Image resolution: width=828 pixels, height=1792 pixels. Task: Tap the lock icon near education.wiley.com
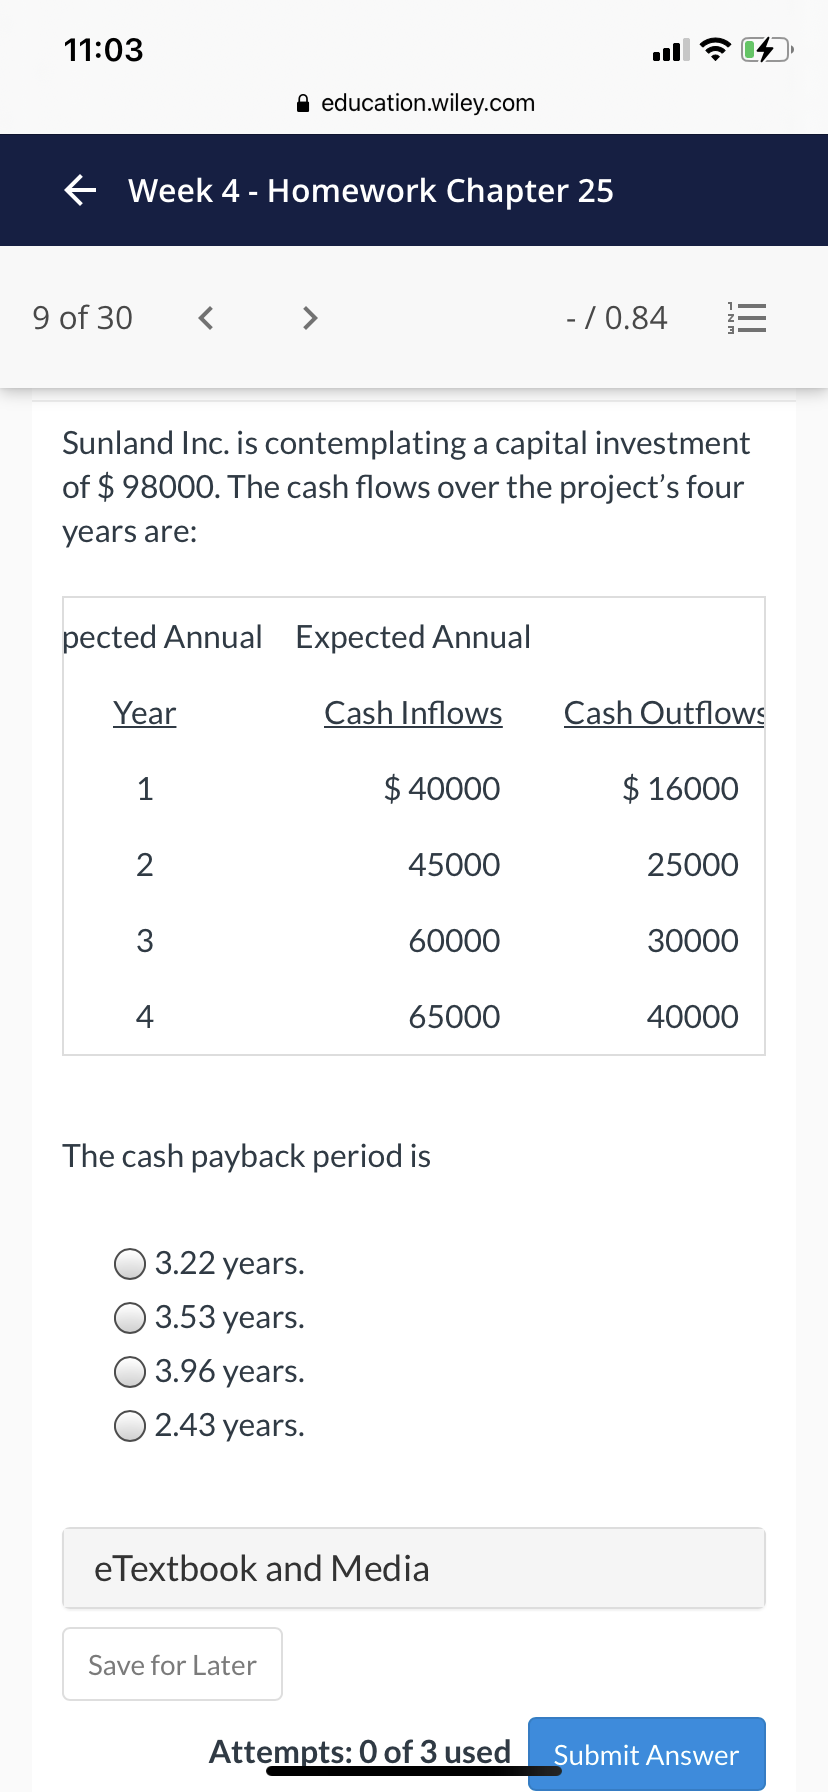point(305,103)
